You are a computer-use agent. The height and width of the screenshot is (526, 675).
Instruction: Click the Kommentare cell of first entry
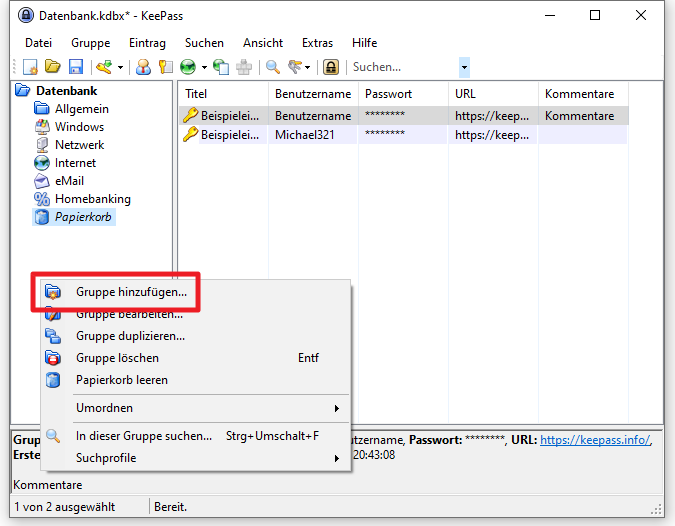click(x=583, y=116)
